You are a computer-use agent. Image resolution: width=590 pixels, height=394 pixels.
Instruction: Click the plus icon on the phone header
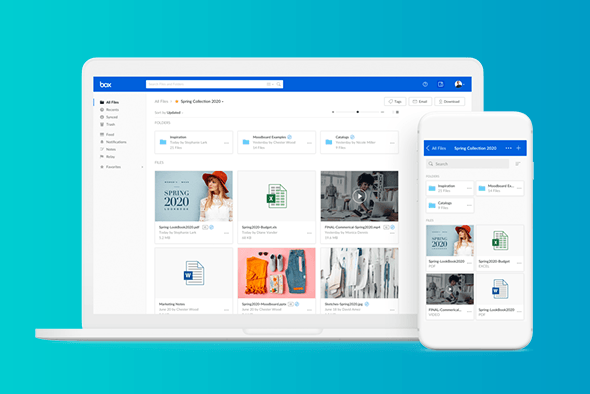point(519,148)
